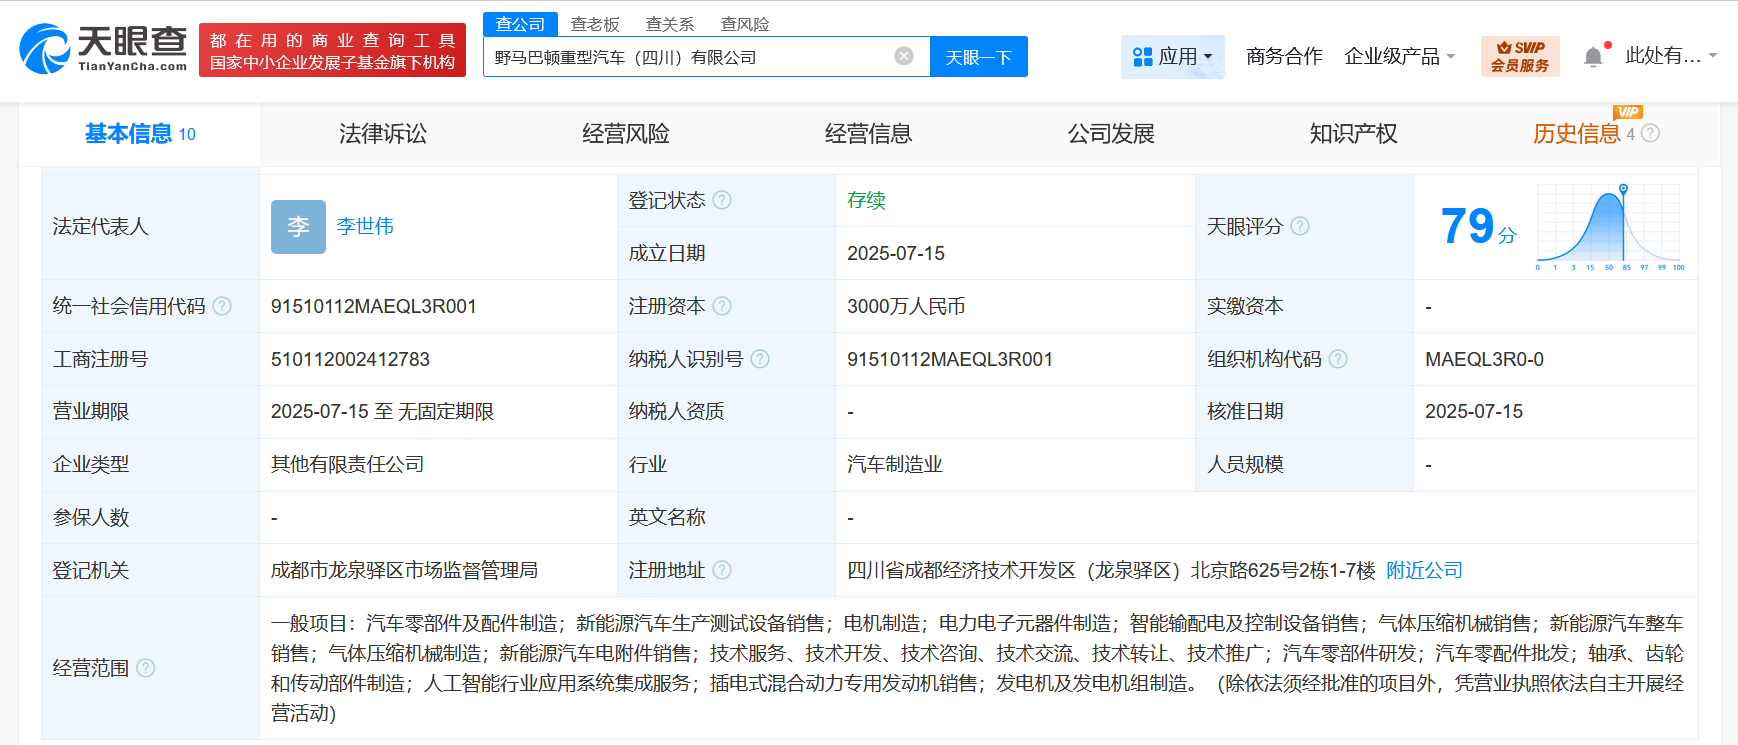The height and width of the screenshot is (745, 1738).
Task: Click the score distribution chart
Action: click(1610, 227)
